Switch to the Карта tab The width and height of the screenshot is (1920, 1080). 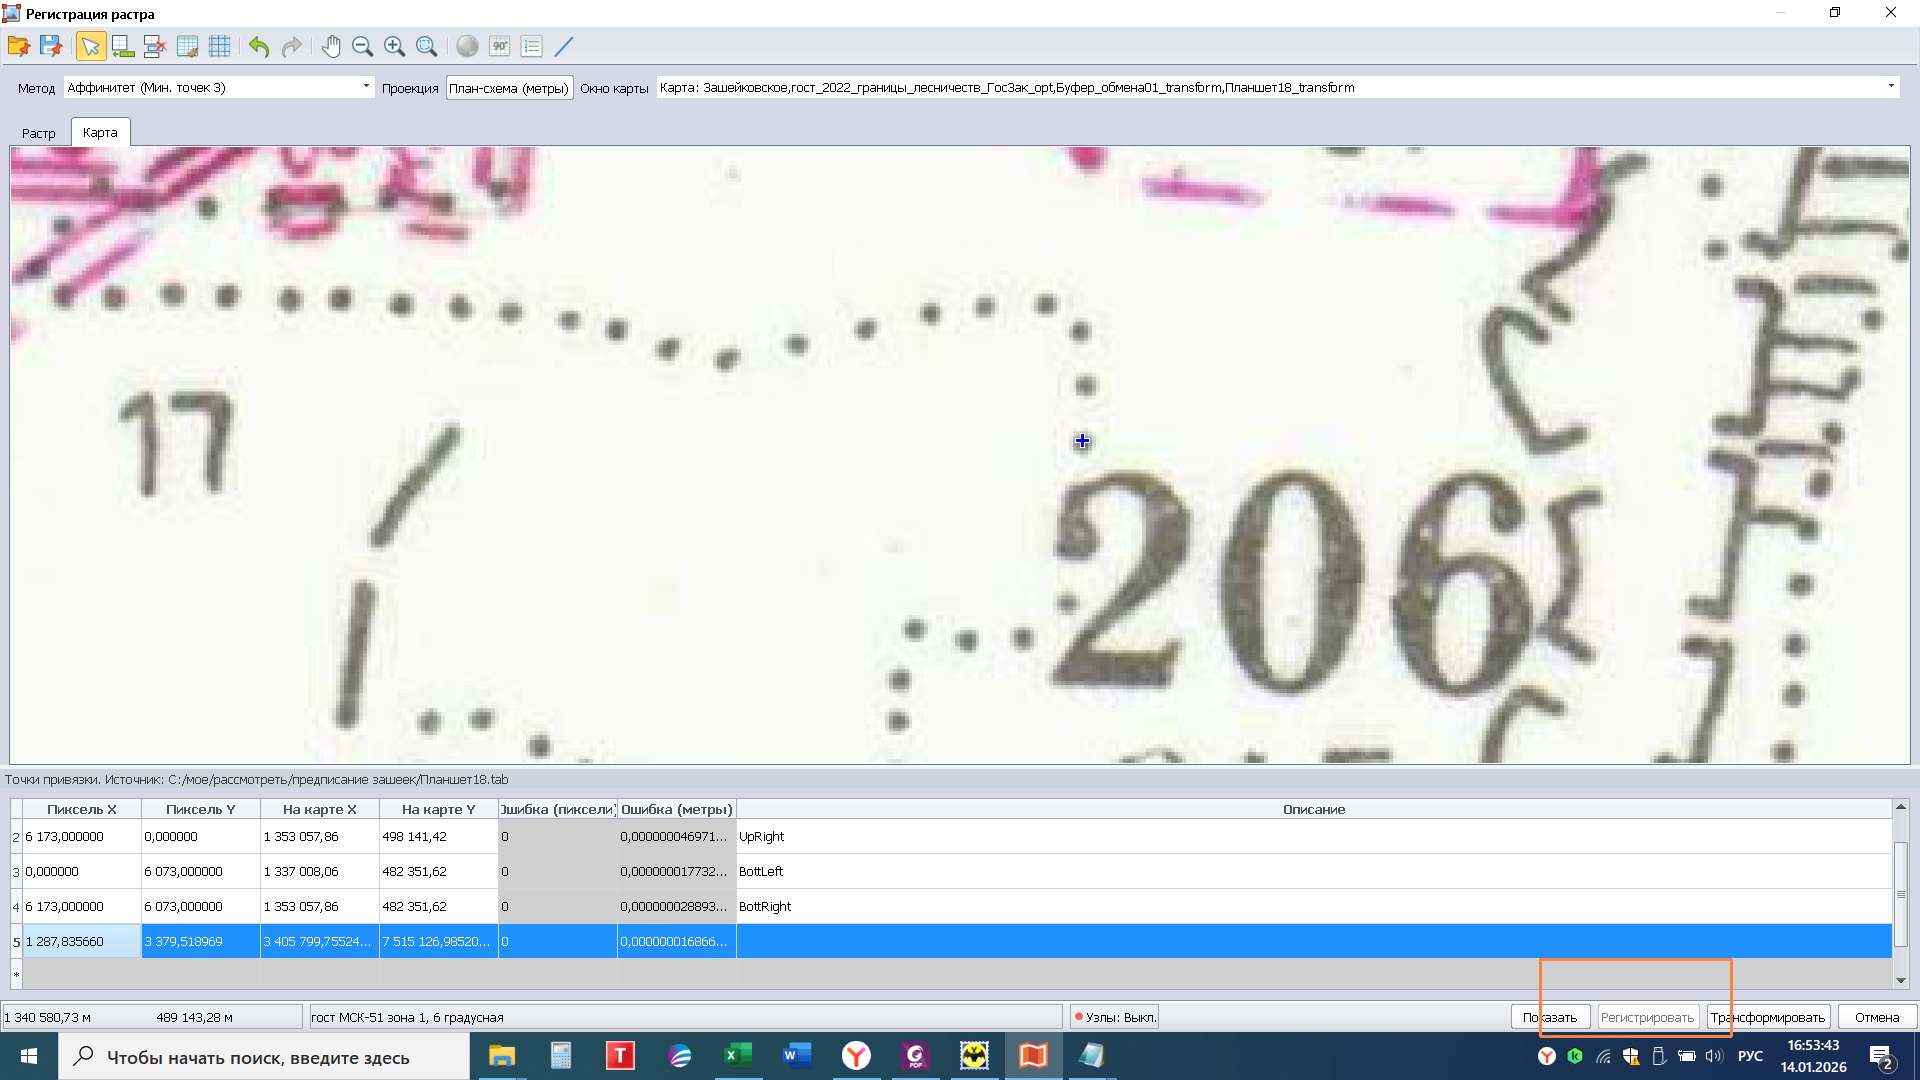coord(100,132)
